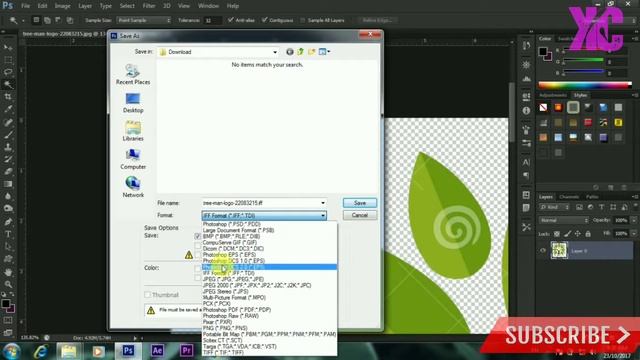640x360 pixels.
Task: Select the Move tool
Action: click(x=8, y=48)
